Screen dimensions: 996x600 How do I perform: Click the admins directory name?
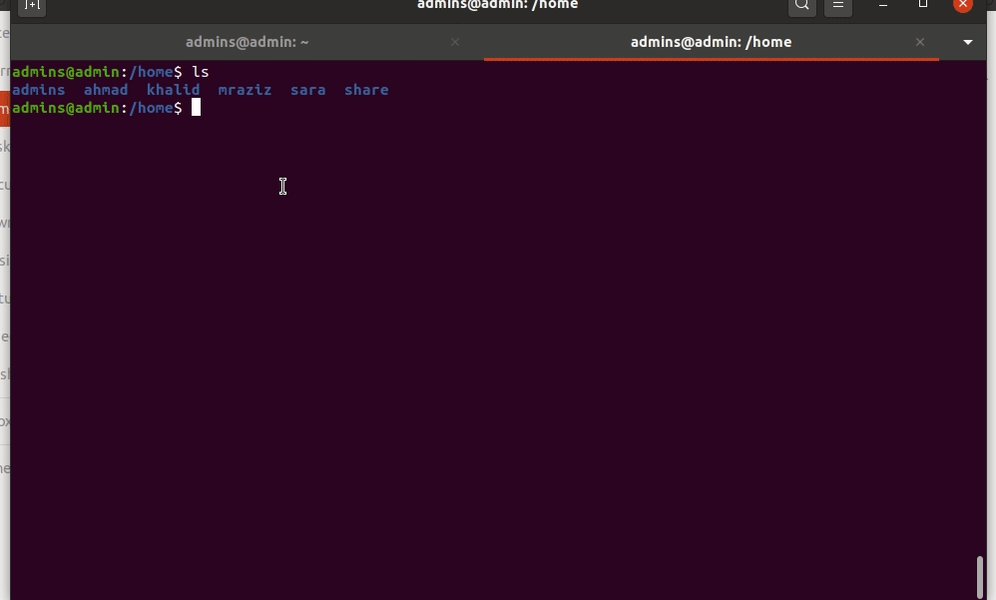[39, 90]
